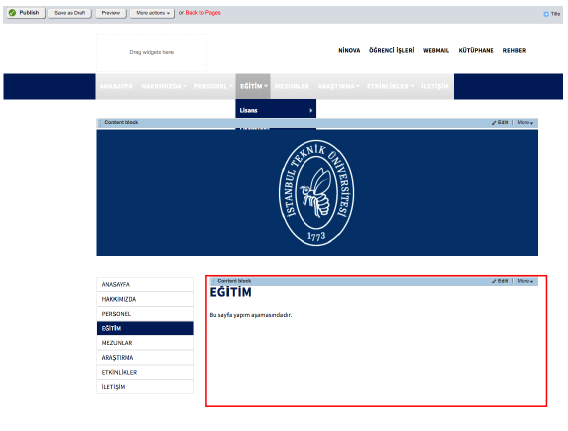
Task: Open More menu of EĞİTİM Content block
Action: tap(525, 281)
